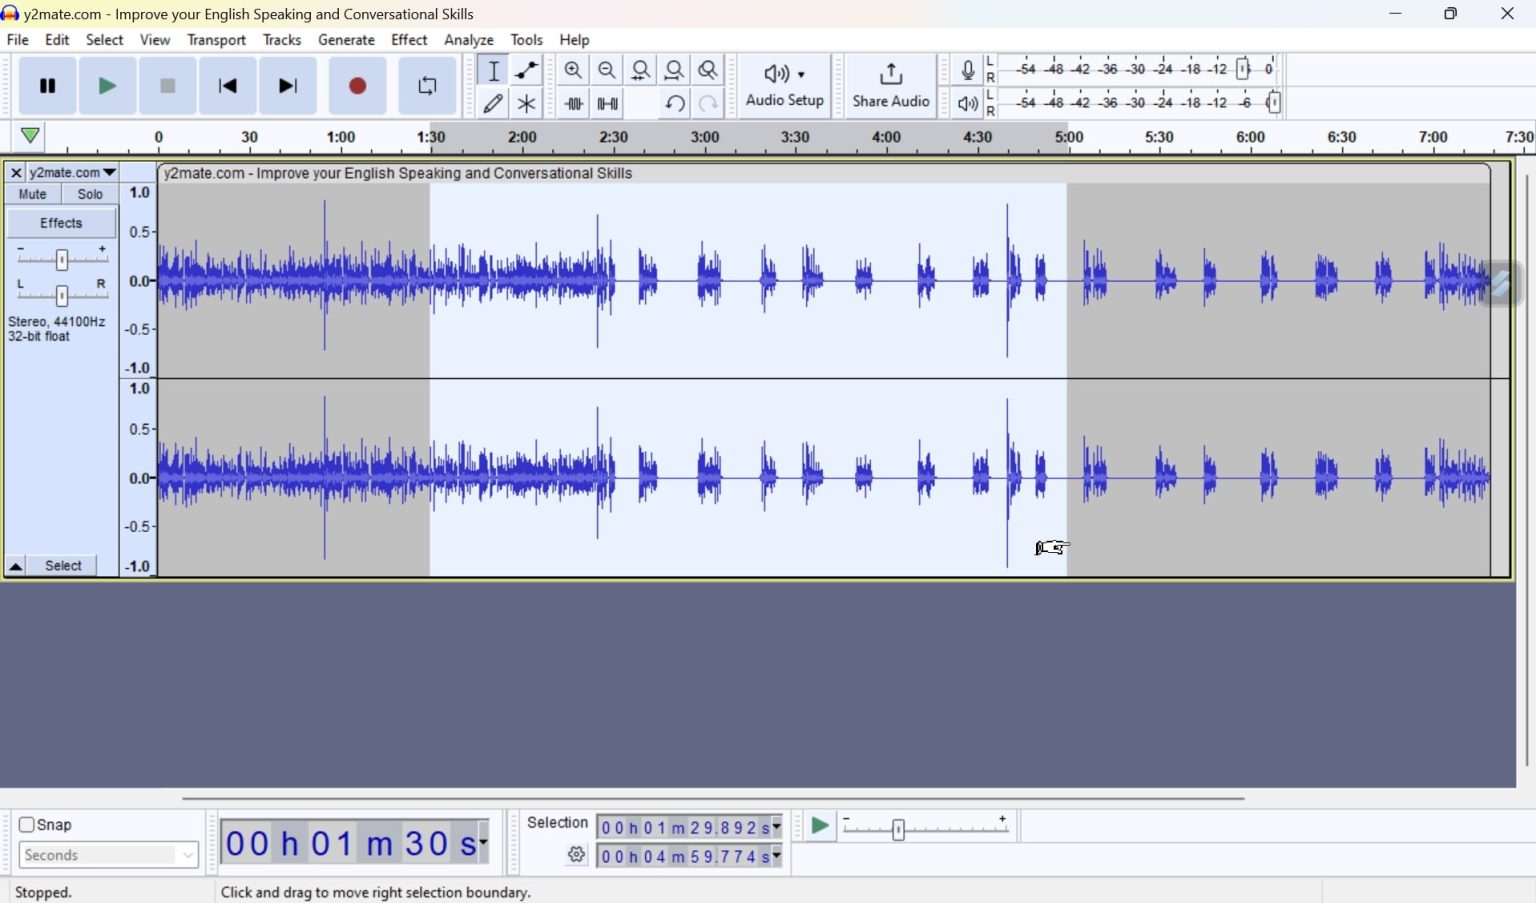The width and height of the screenshot is (1536, 903).
Task: Solo the y2mate.com track
Action: click(89, 193)
